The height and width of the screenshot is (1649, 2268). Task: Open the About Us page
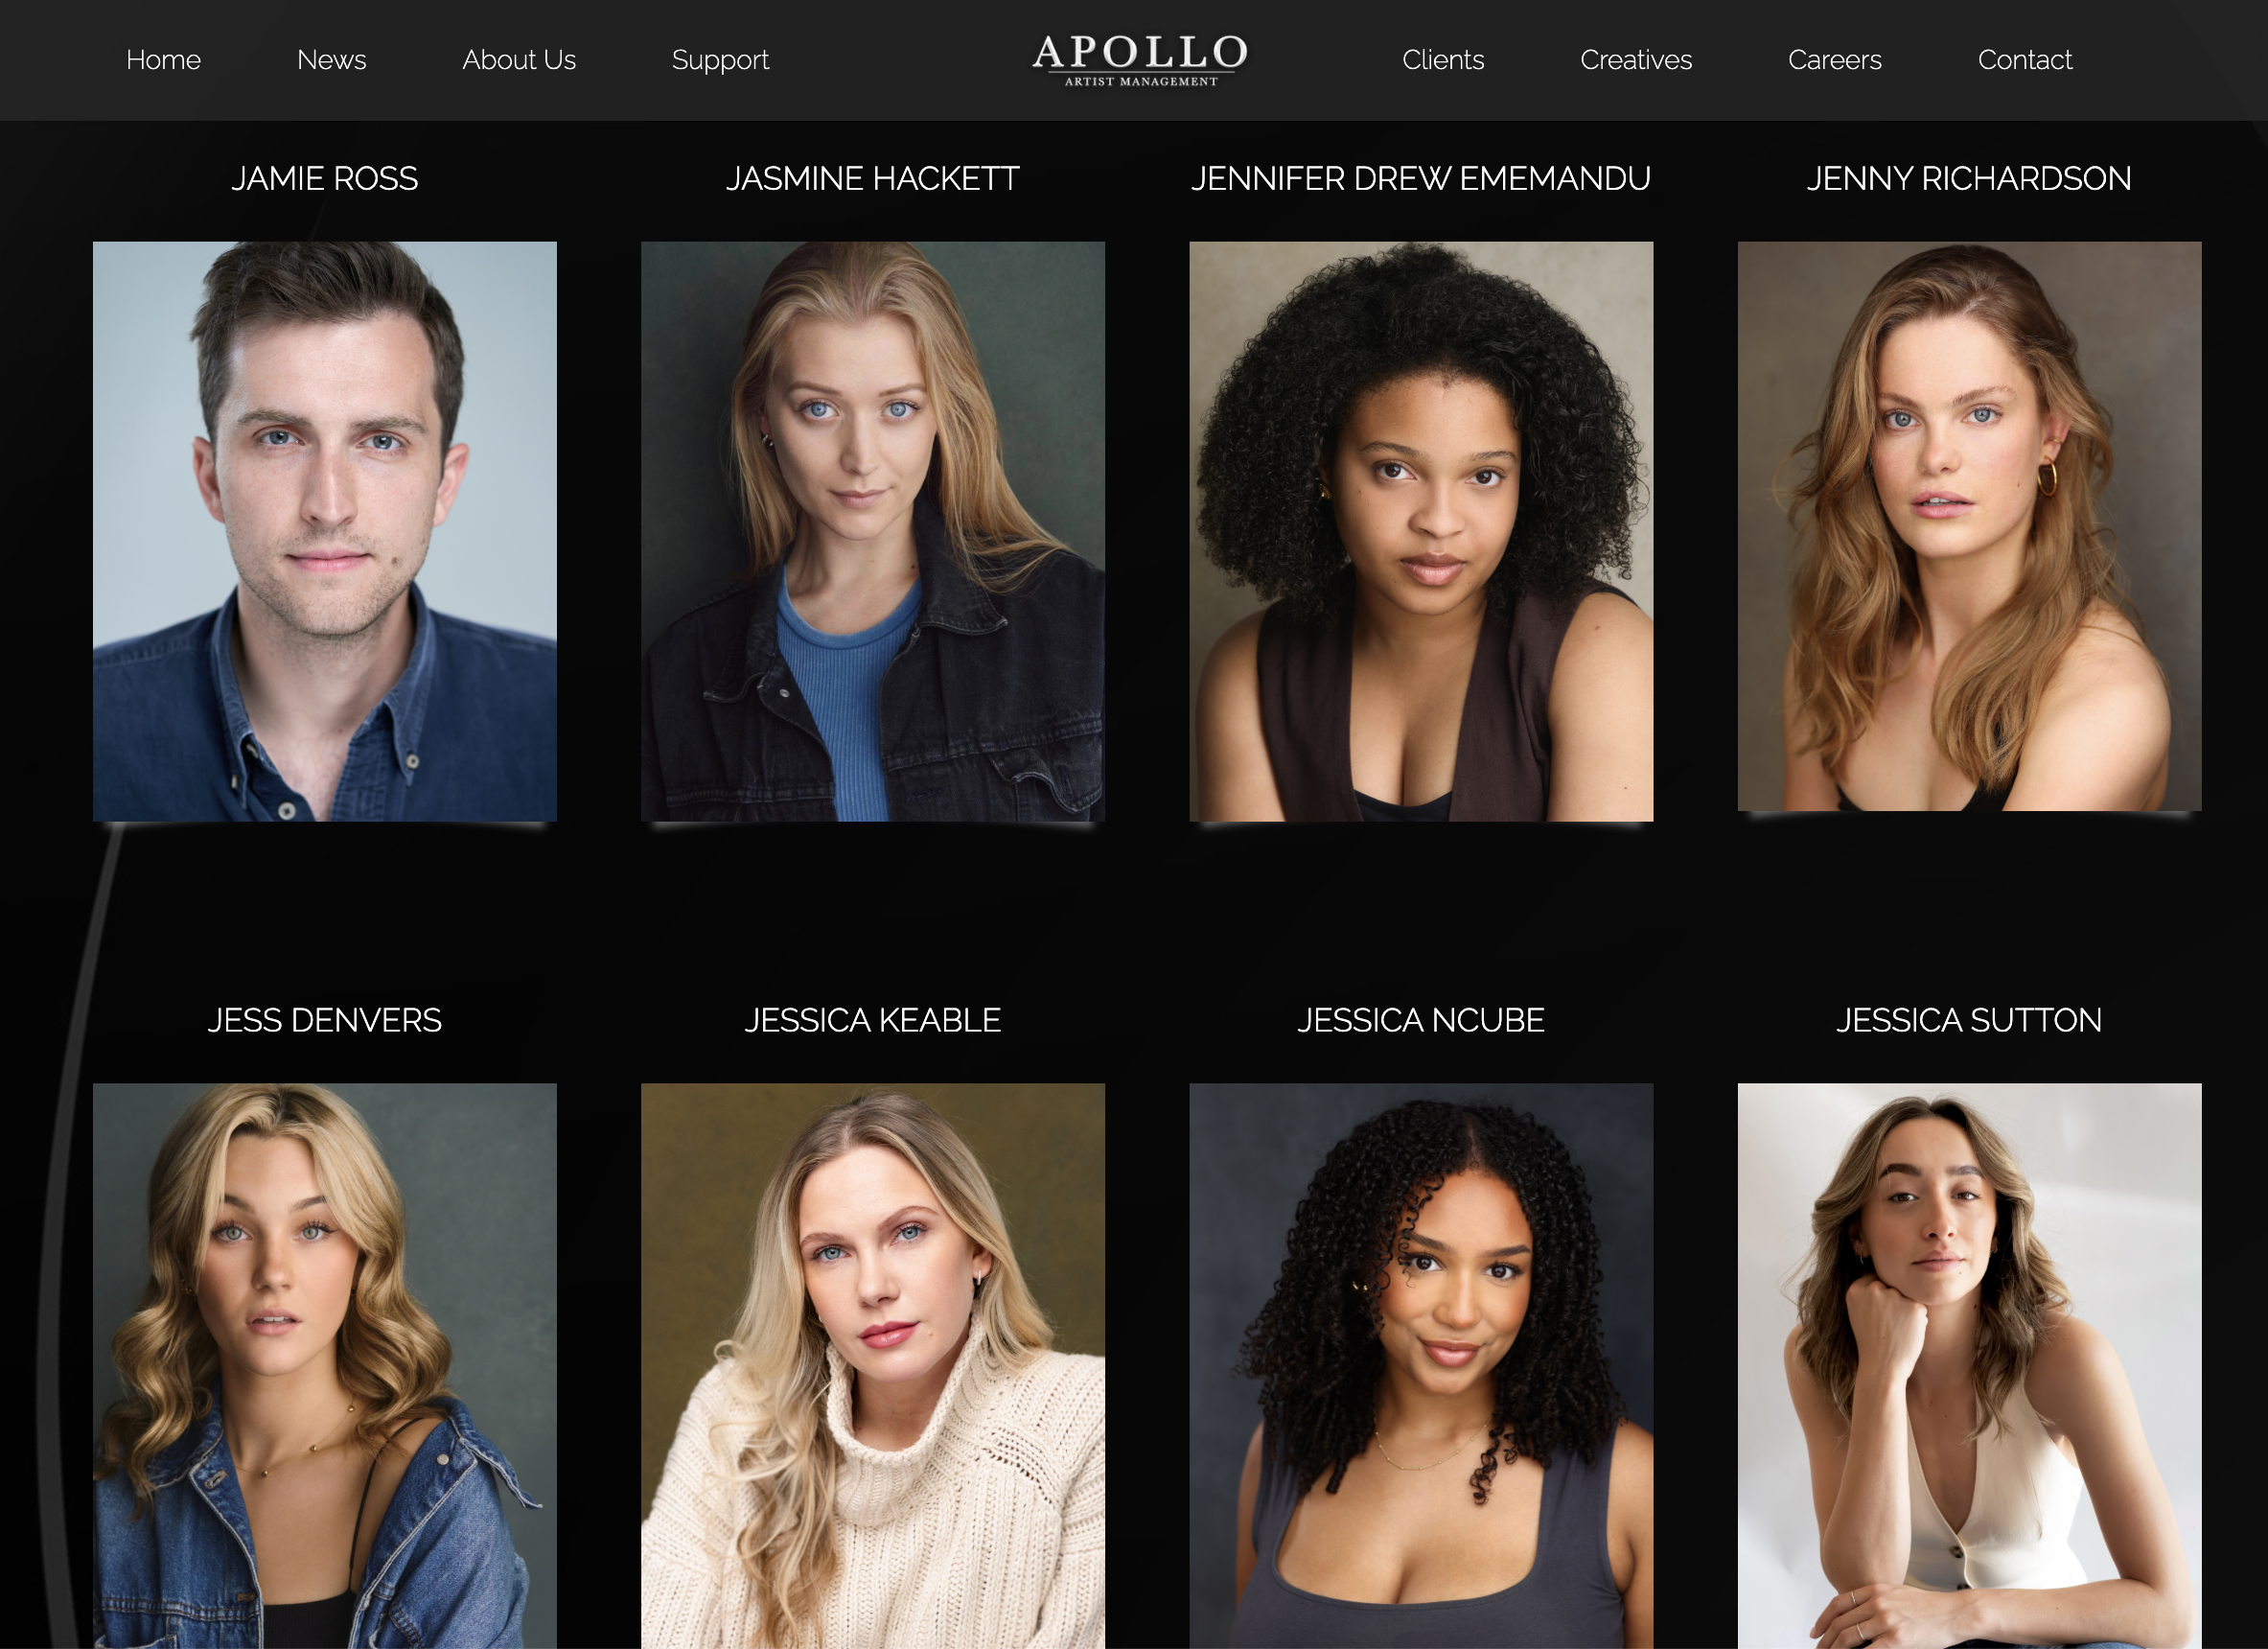click(519, 60)
